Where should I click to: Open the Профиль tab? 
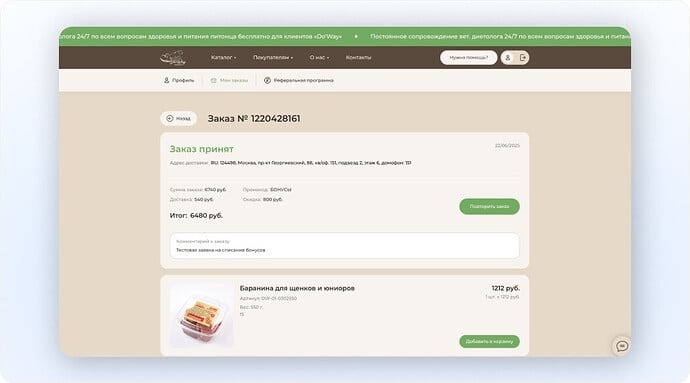click(179, 81)
